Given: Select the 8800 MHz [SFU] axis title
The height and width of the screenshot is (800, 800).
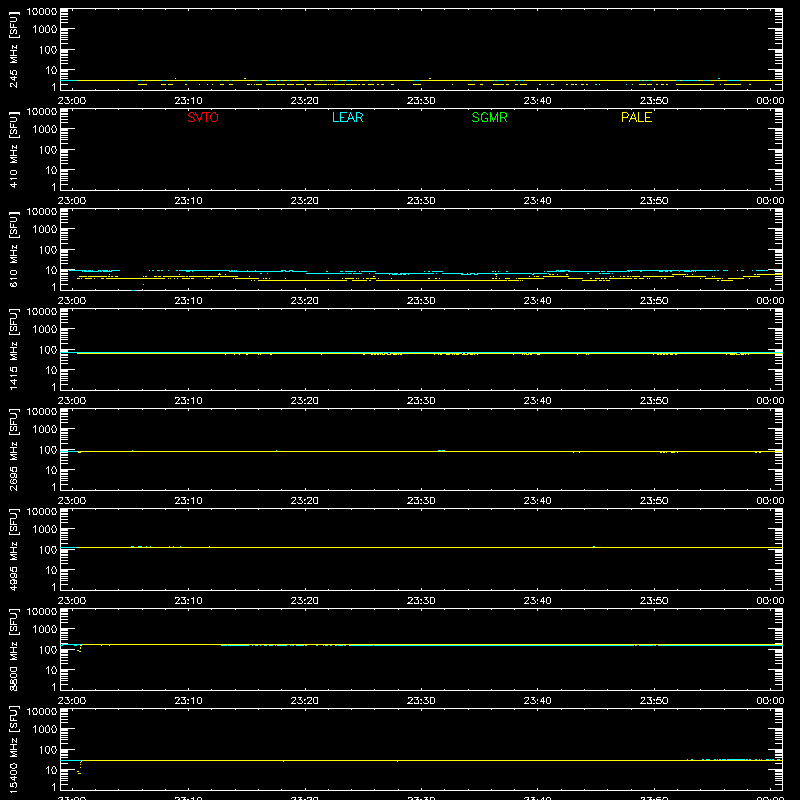Looking at the screenshot, I should [14, 649].
